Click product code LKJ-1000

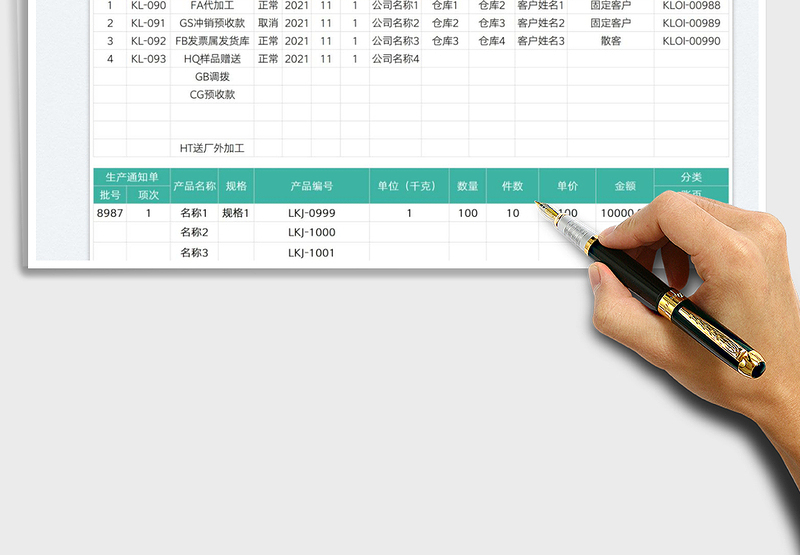pos(312,233)
